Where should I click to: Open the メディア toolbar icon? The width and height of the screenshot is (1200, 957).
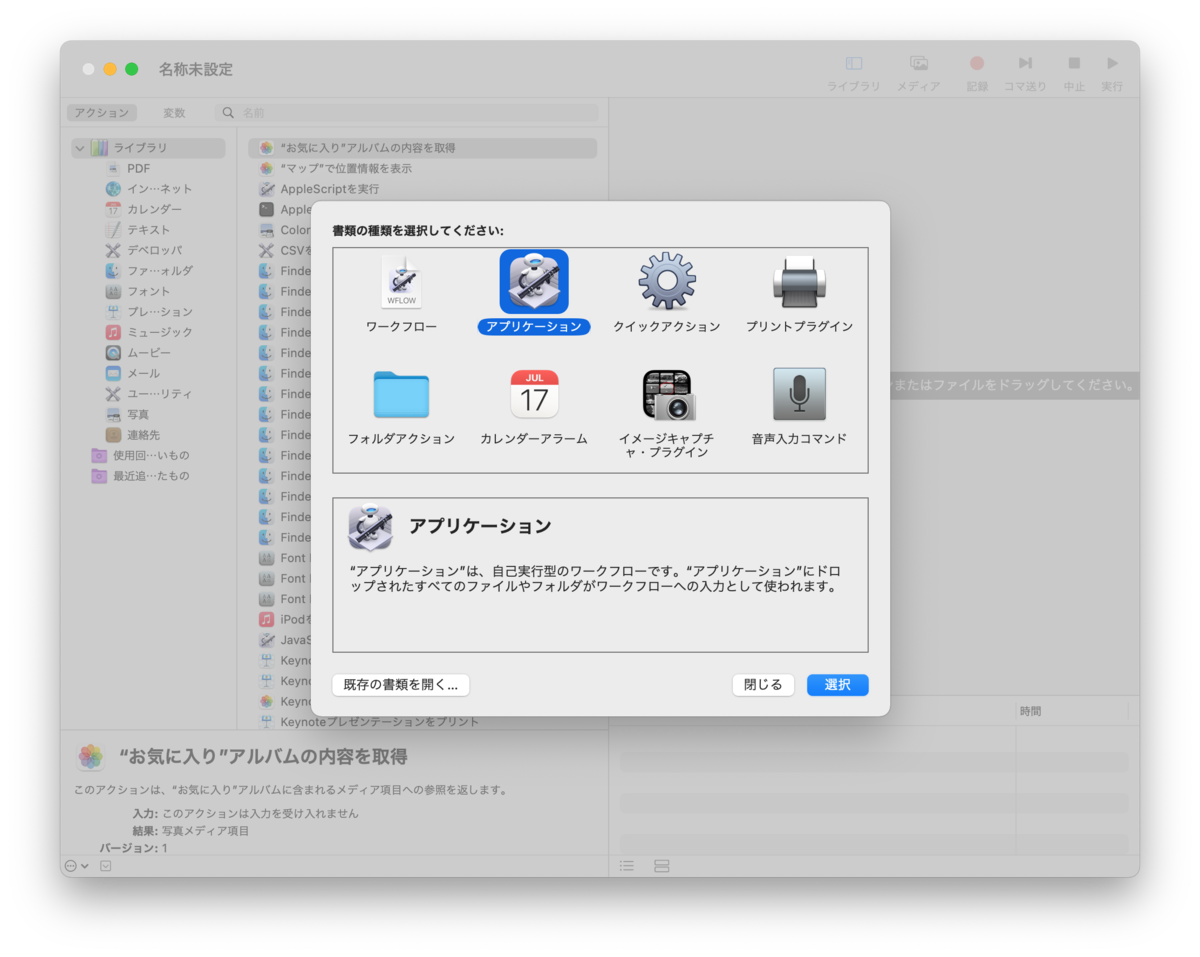[x=919, y=63]
